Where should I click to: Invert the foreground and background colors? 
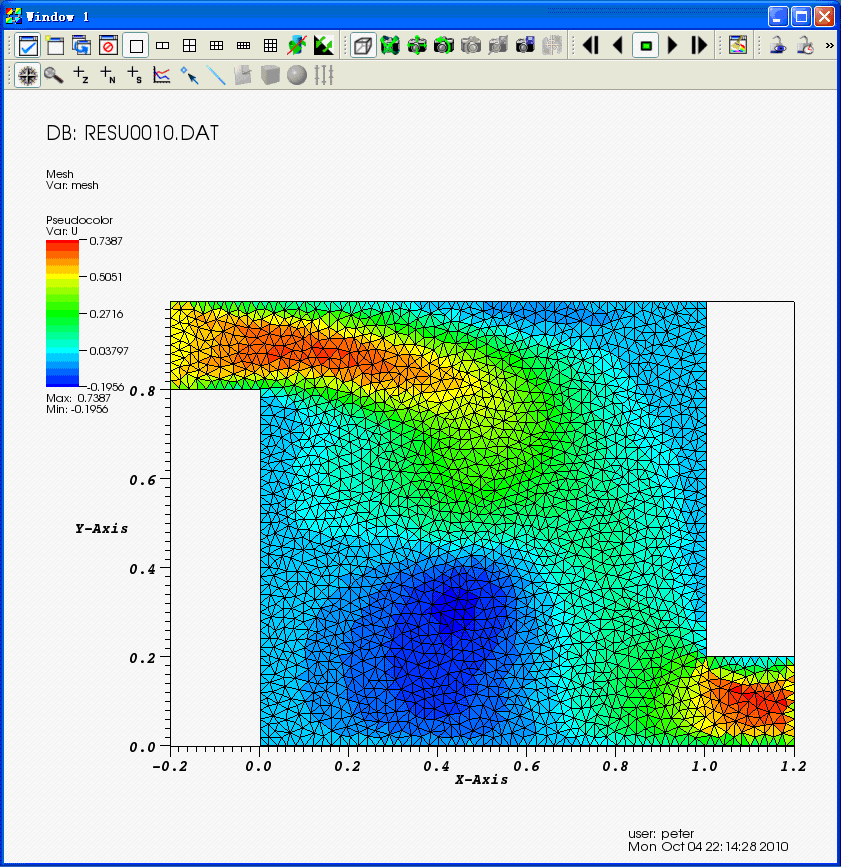[324, 45]
